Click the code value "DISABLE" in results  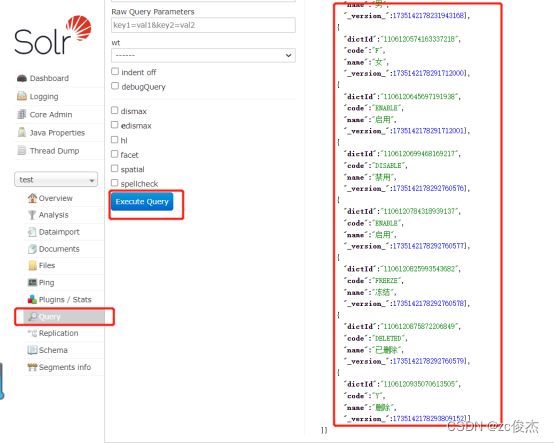388,166
